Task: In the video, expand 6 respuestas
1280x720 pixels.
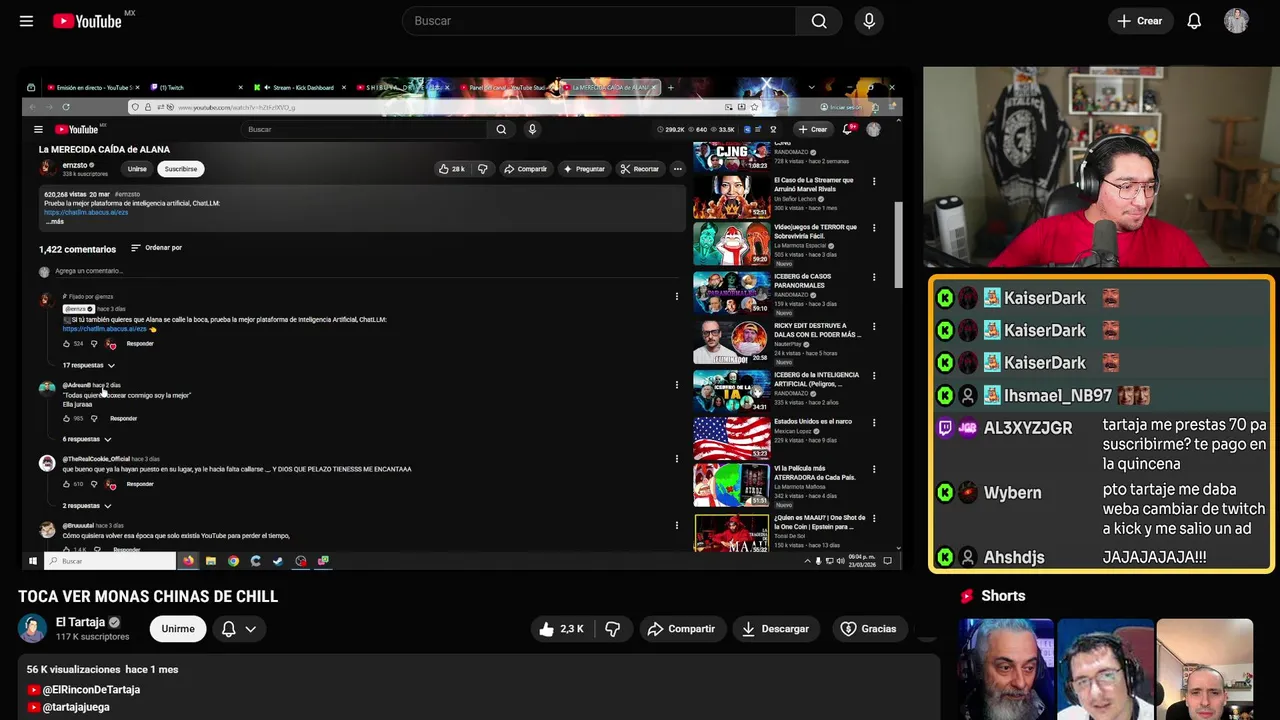Action: [86, 439]
